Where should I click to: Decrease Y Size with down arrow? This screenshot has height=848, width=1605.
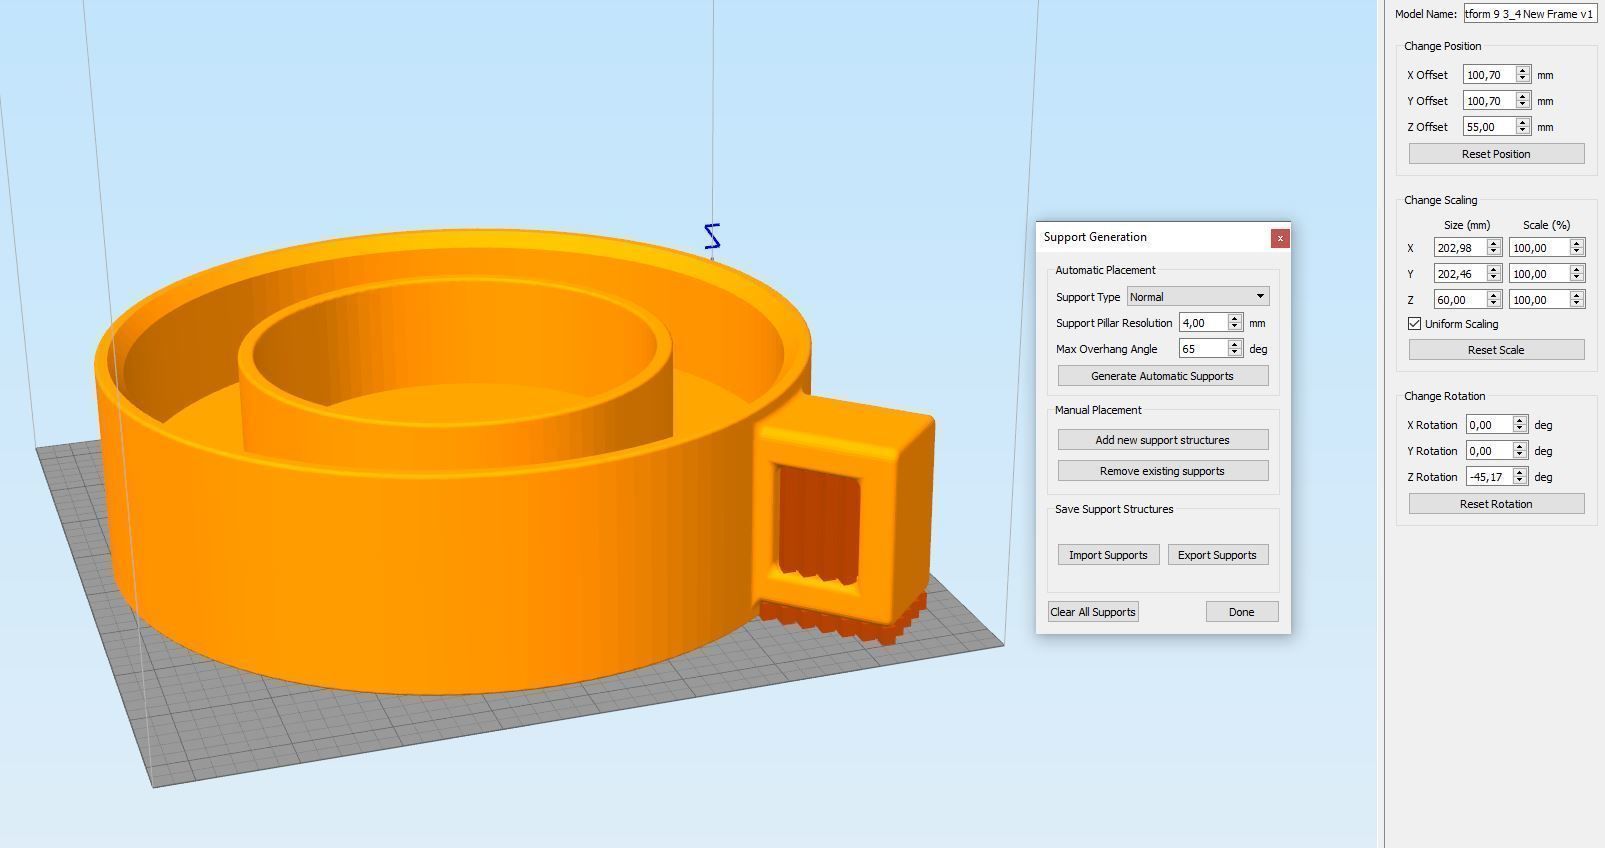click(1494, 278)
